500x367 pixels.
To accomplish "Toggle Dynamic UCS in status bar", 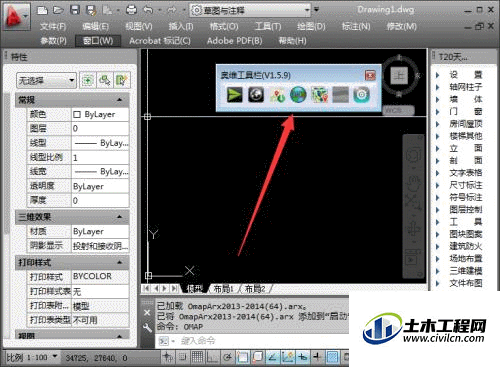I will [288, 357].
